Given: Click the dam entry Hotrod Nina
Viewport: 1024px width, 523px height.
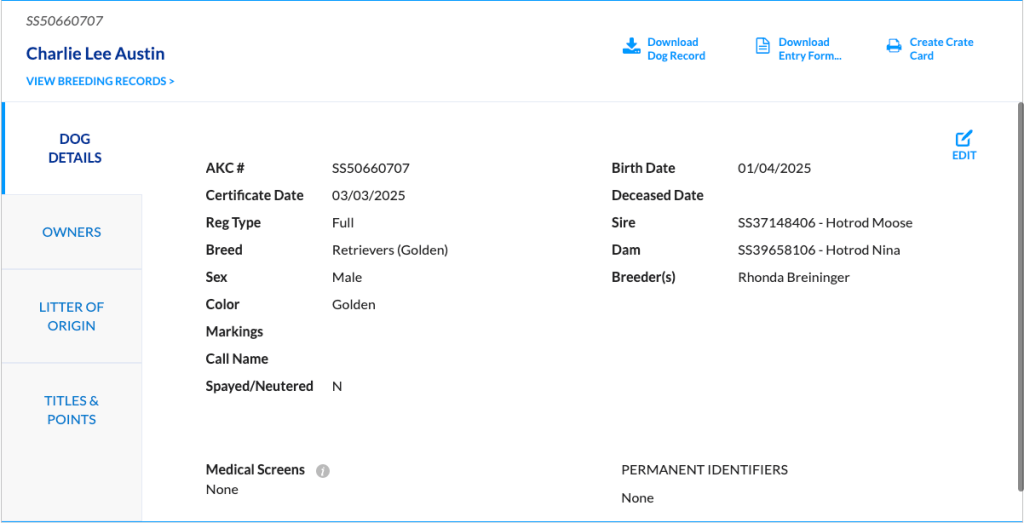Looking at the screenshot, I should click(818, 250).
